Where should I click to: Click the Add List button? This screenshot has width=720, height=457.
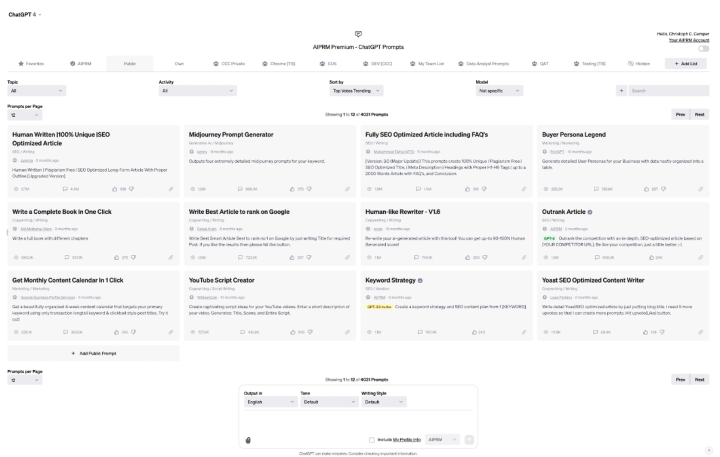686,63
